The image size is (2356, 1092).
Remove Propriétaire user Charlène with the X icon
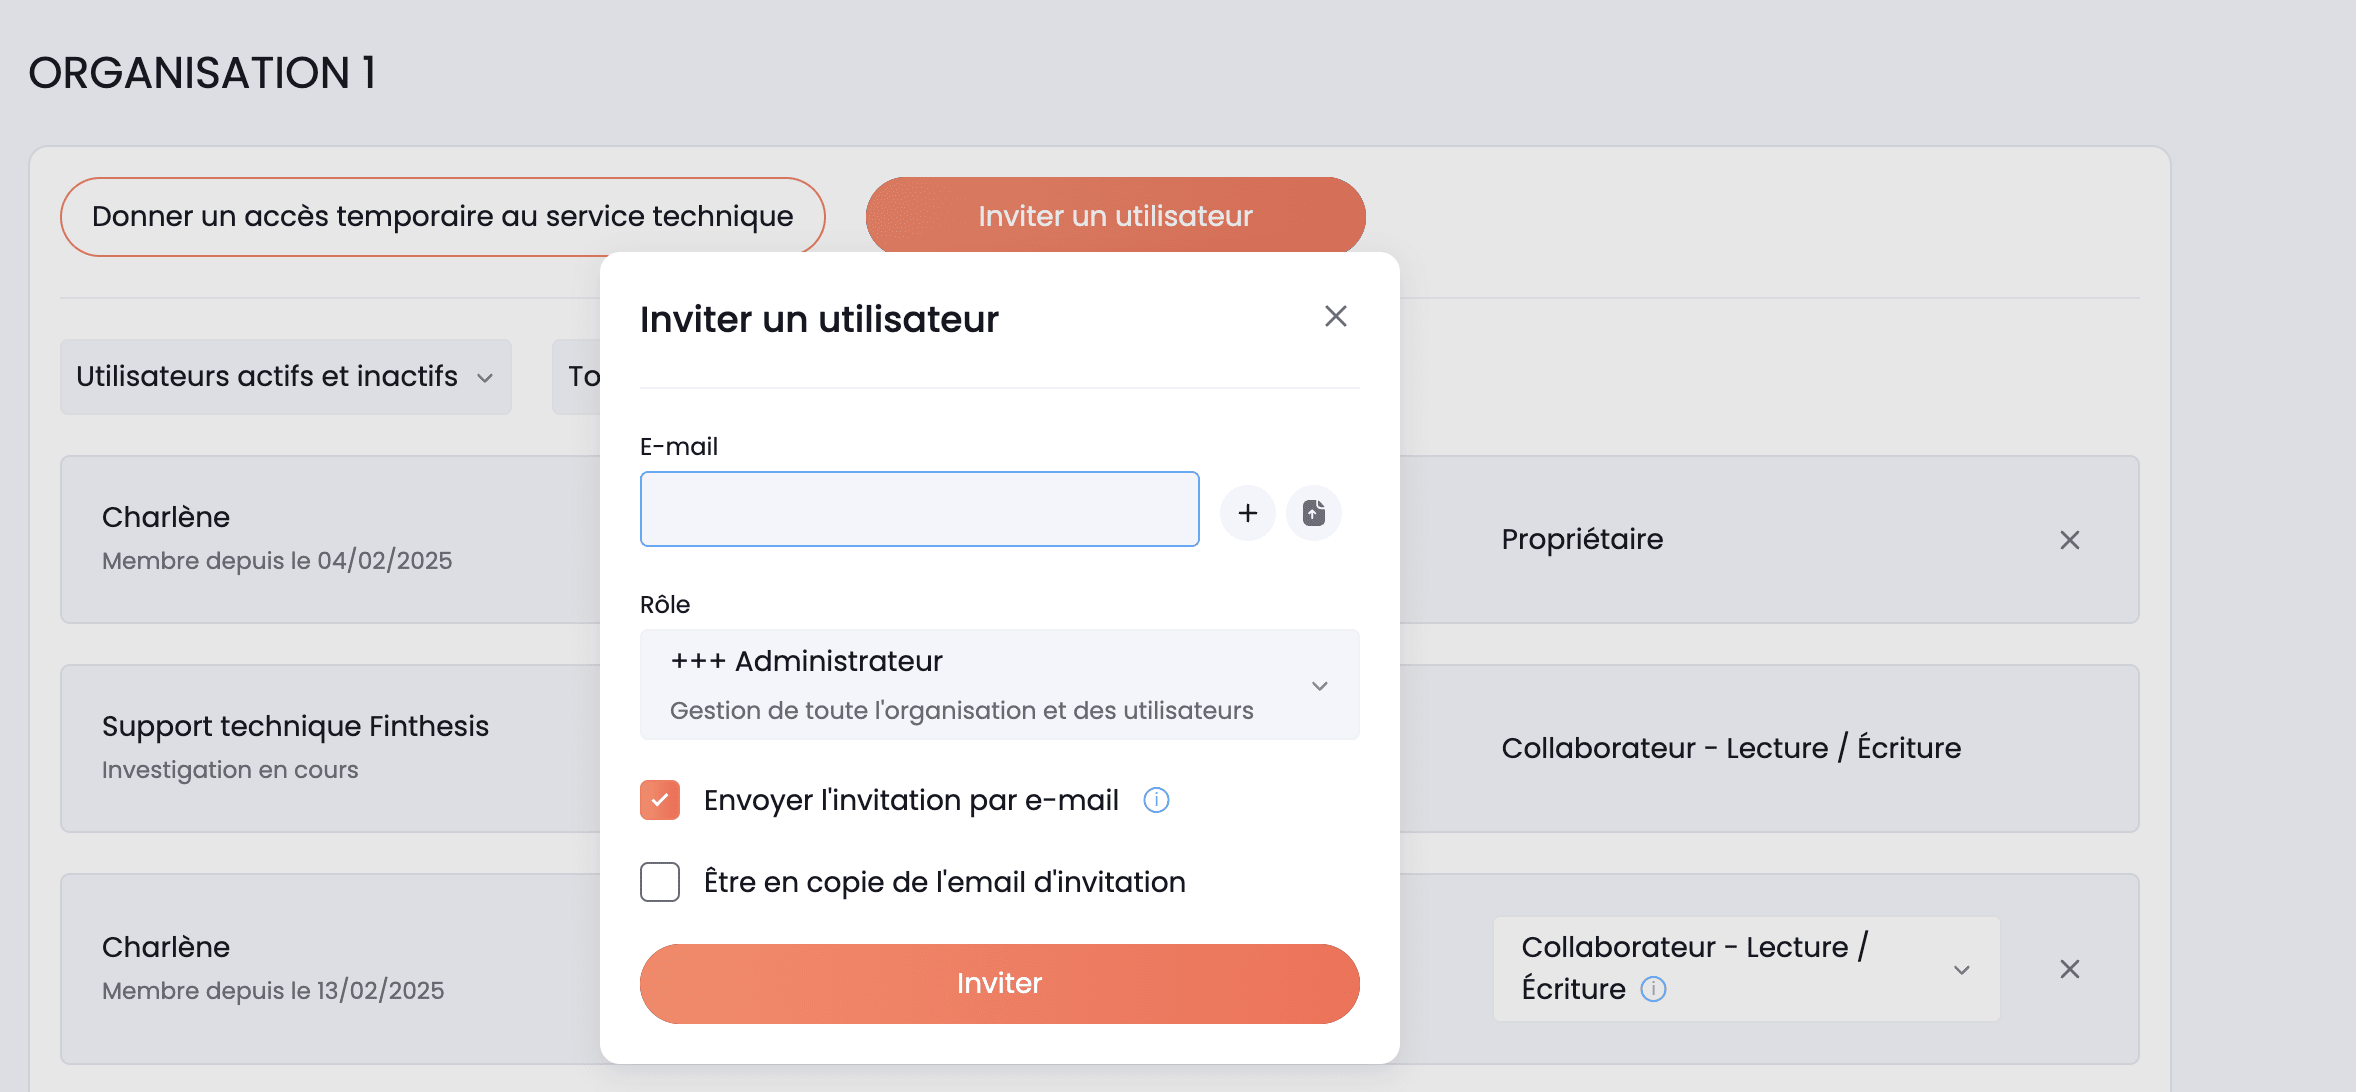coord(2069,540)
